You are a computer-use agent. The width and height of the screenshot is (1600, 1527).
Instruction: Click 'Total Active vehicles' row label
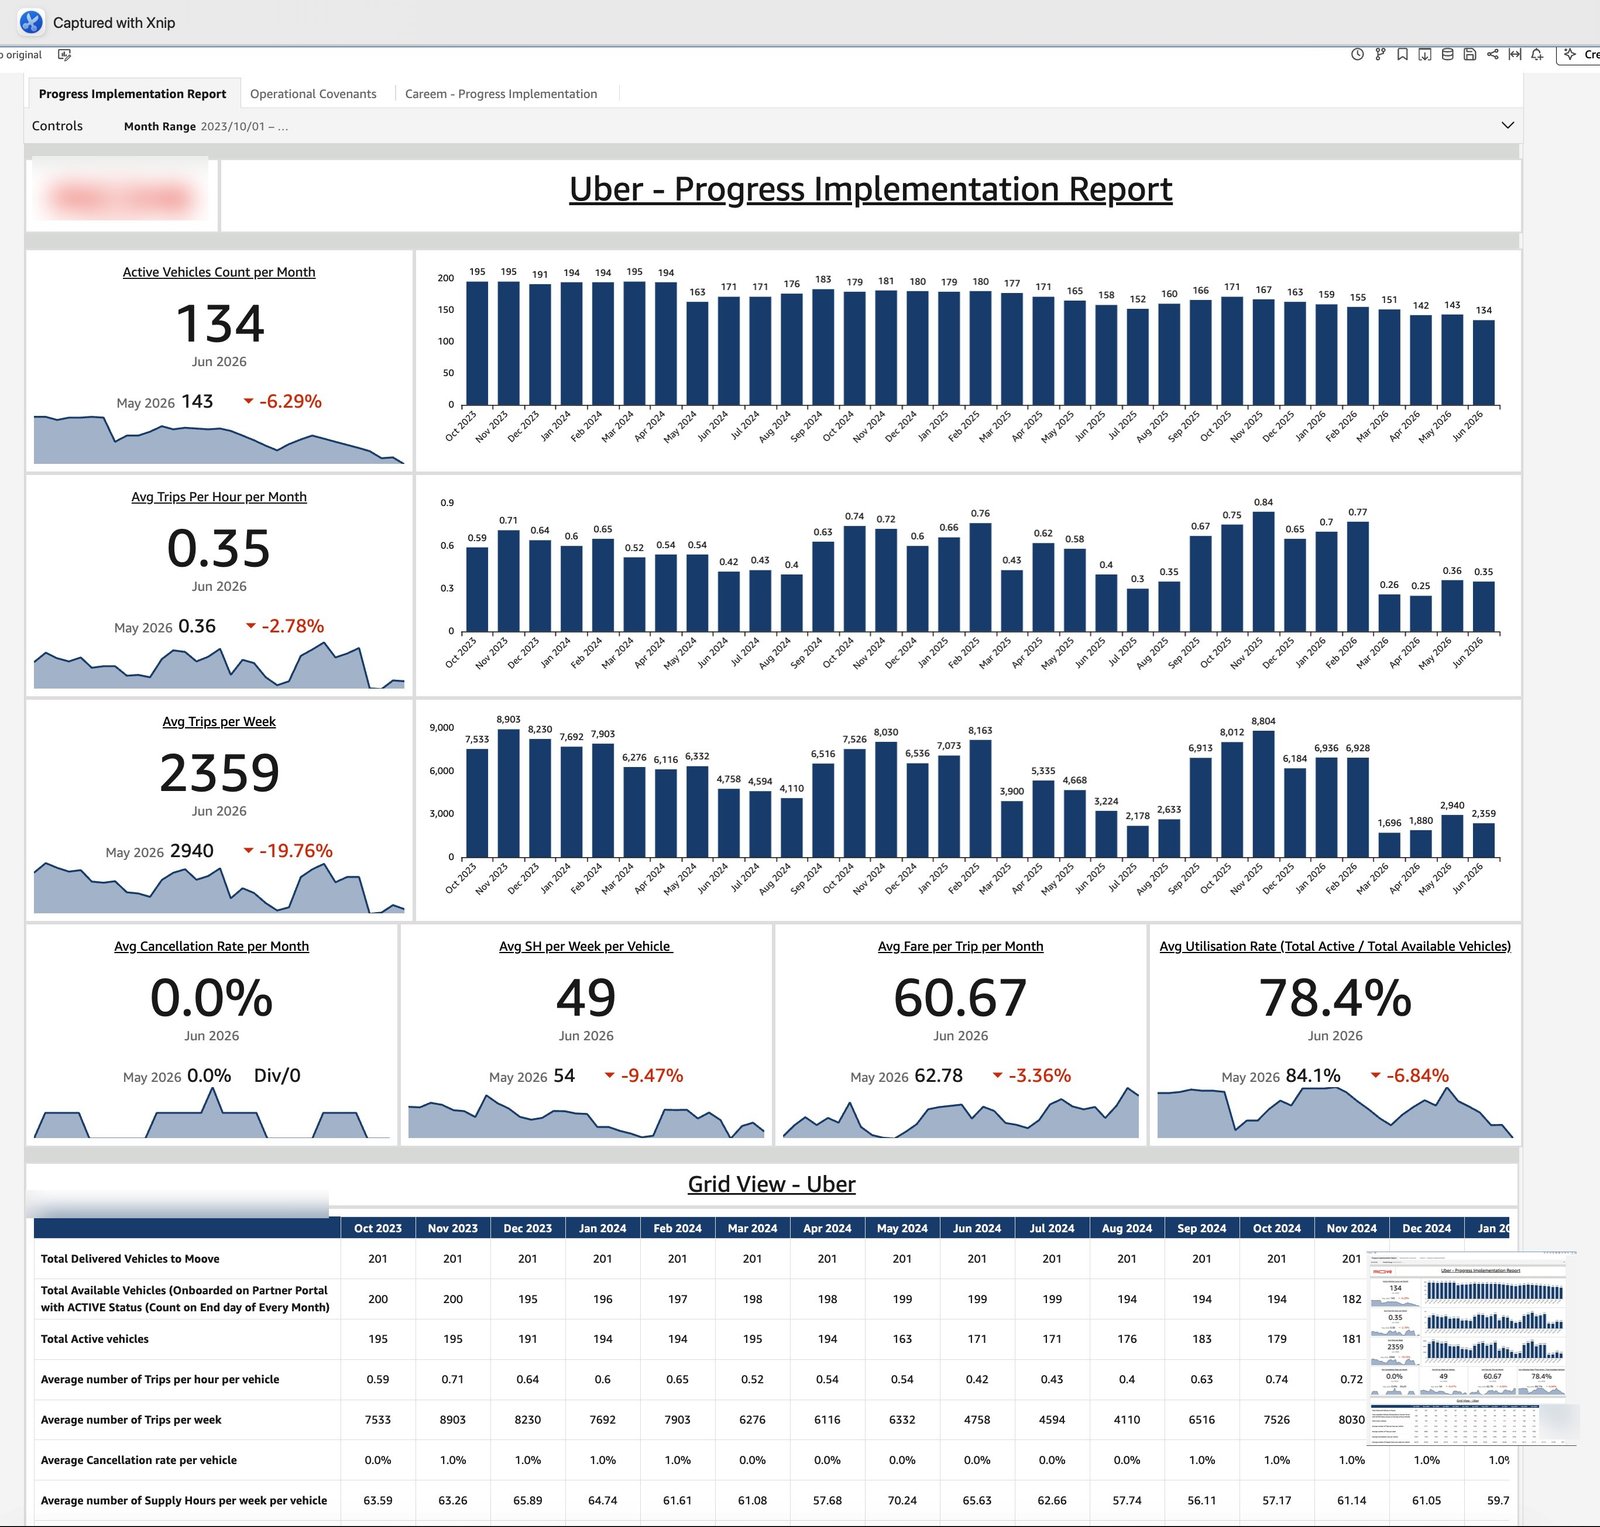pos(95,1339)
